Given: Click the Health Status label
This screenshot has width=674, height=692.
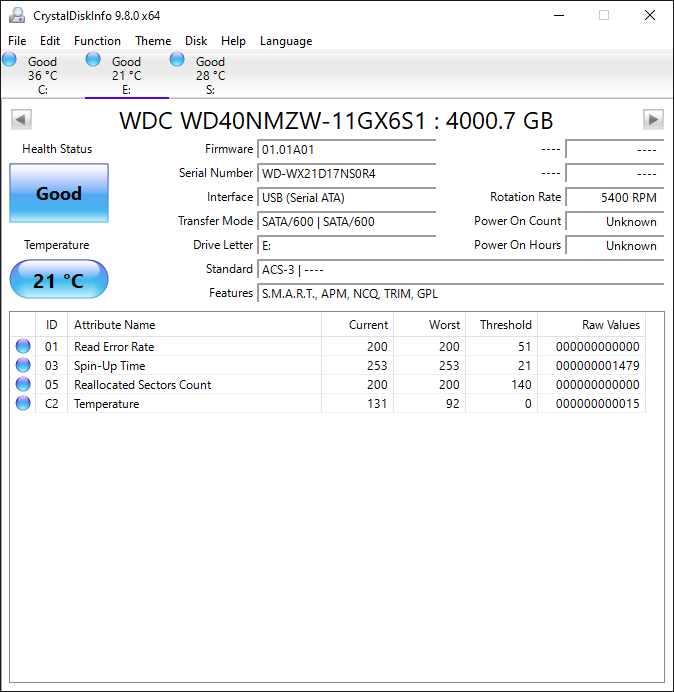Looking at the screenshot, I should [x=57, y=149].
